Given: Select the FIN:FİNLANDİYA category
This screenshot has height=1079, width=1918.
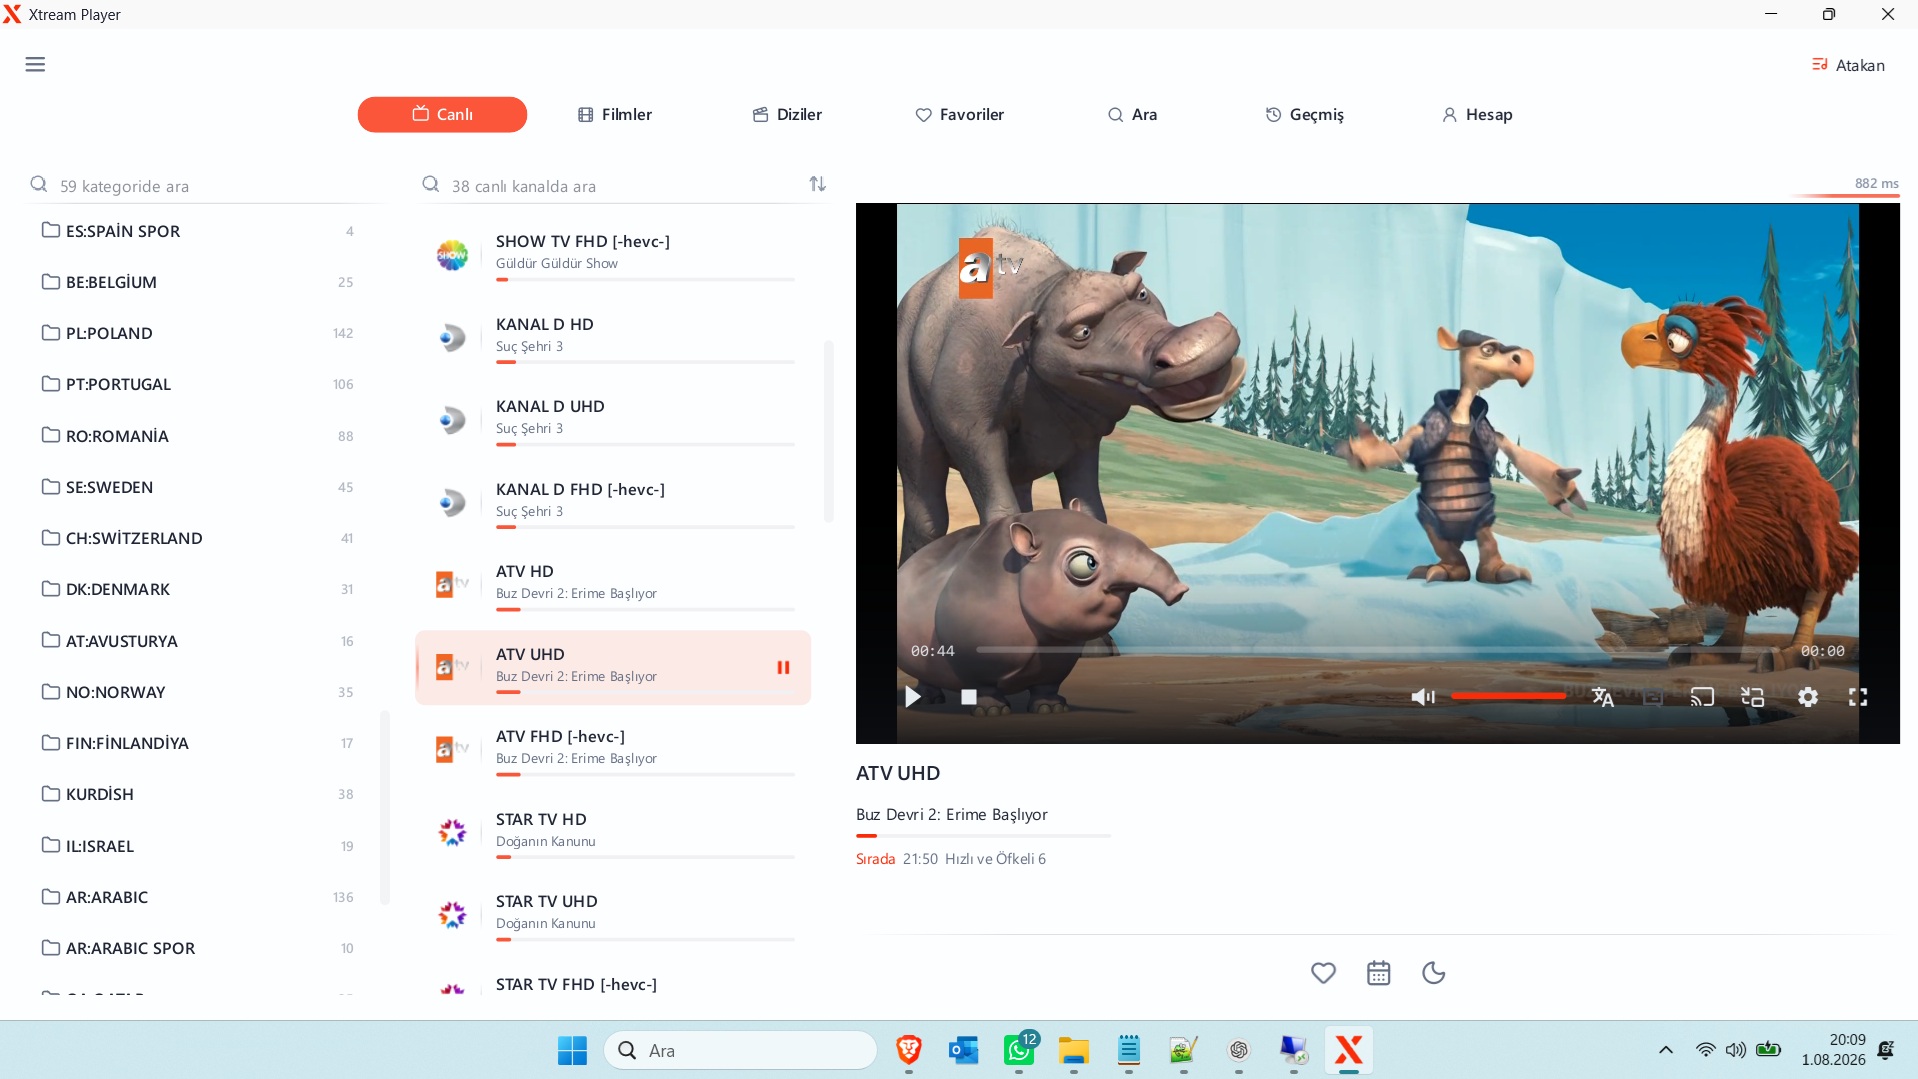Looking at the screenshot, I should click(x=198, y=743).
